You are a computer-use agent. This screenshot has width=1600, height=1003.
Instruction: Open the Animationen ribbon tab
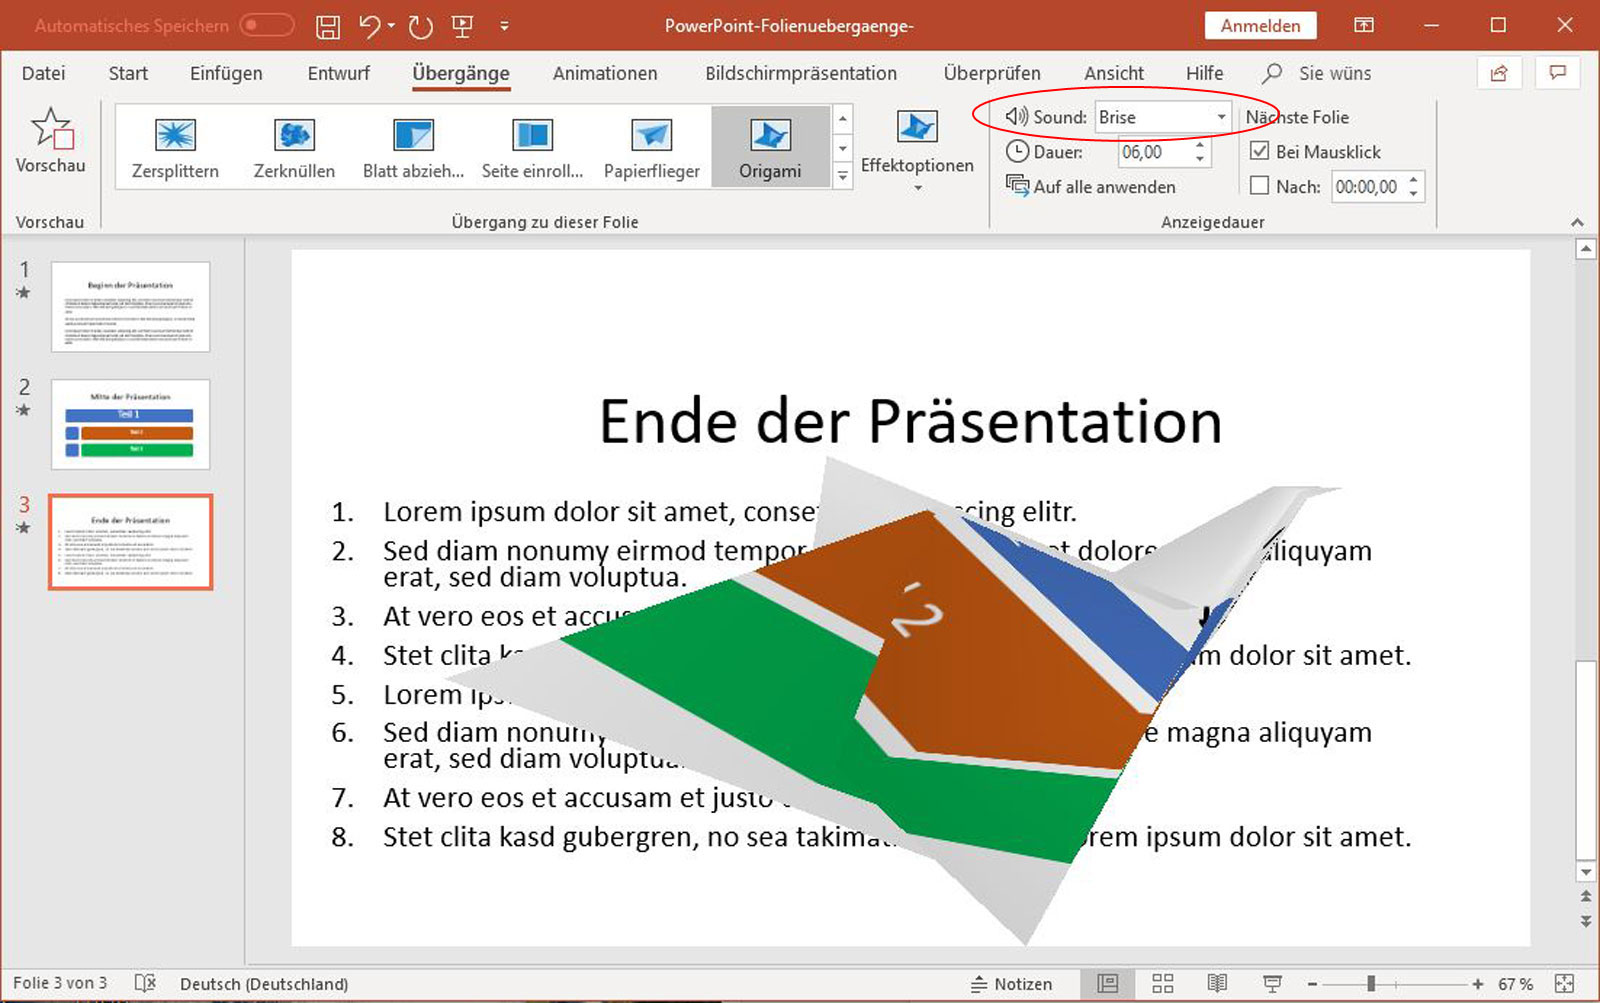pos(605,73)
